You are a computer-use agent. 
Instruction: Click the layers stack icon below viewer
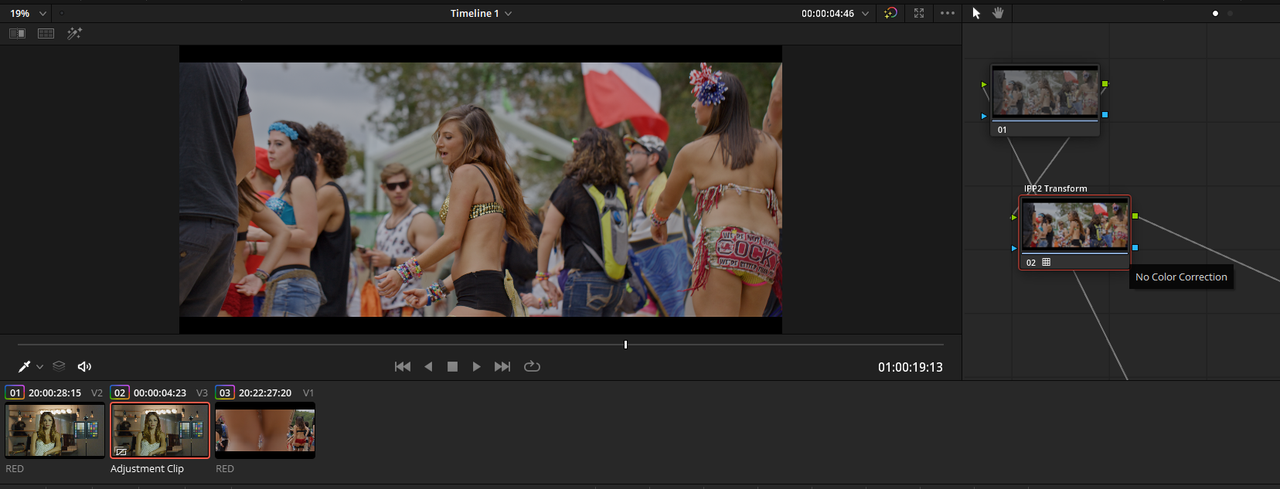(x=59, y=367)
